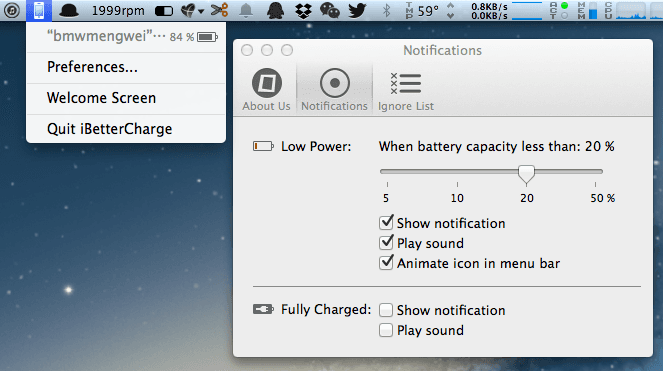
Task: Click the Fully Charged battery plug icon
Action: click(x=263, y=310)
